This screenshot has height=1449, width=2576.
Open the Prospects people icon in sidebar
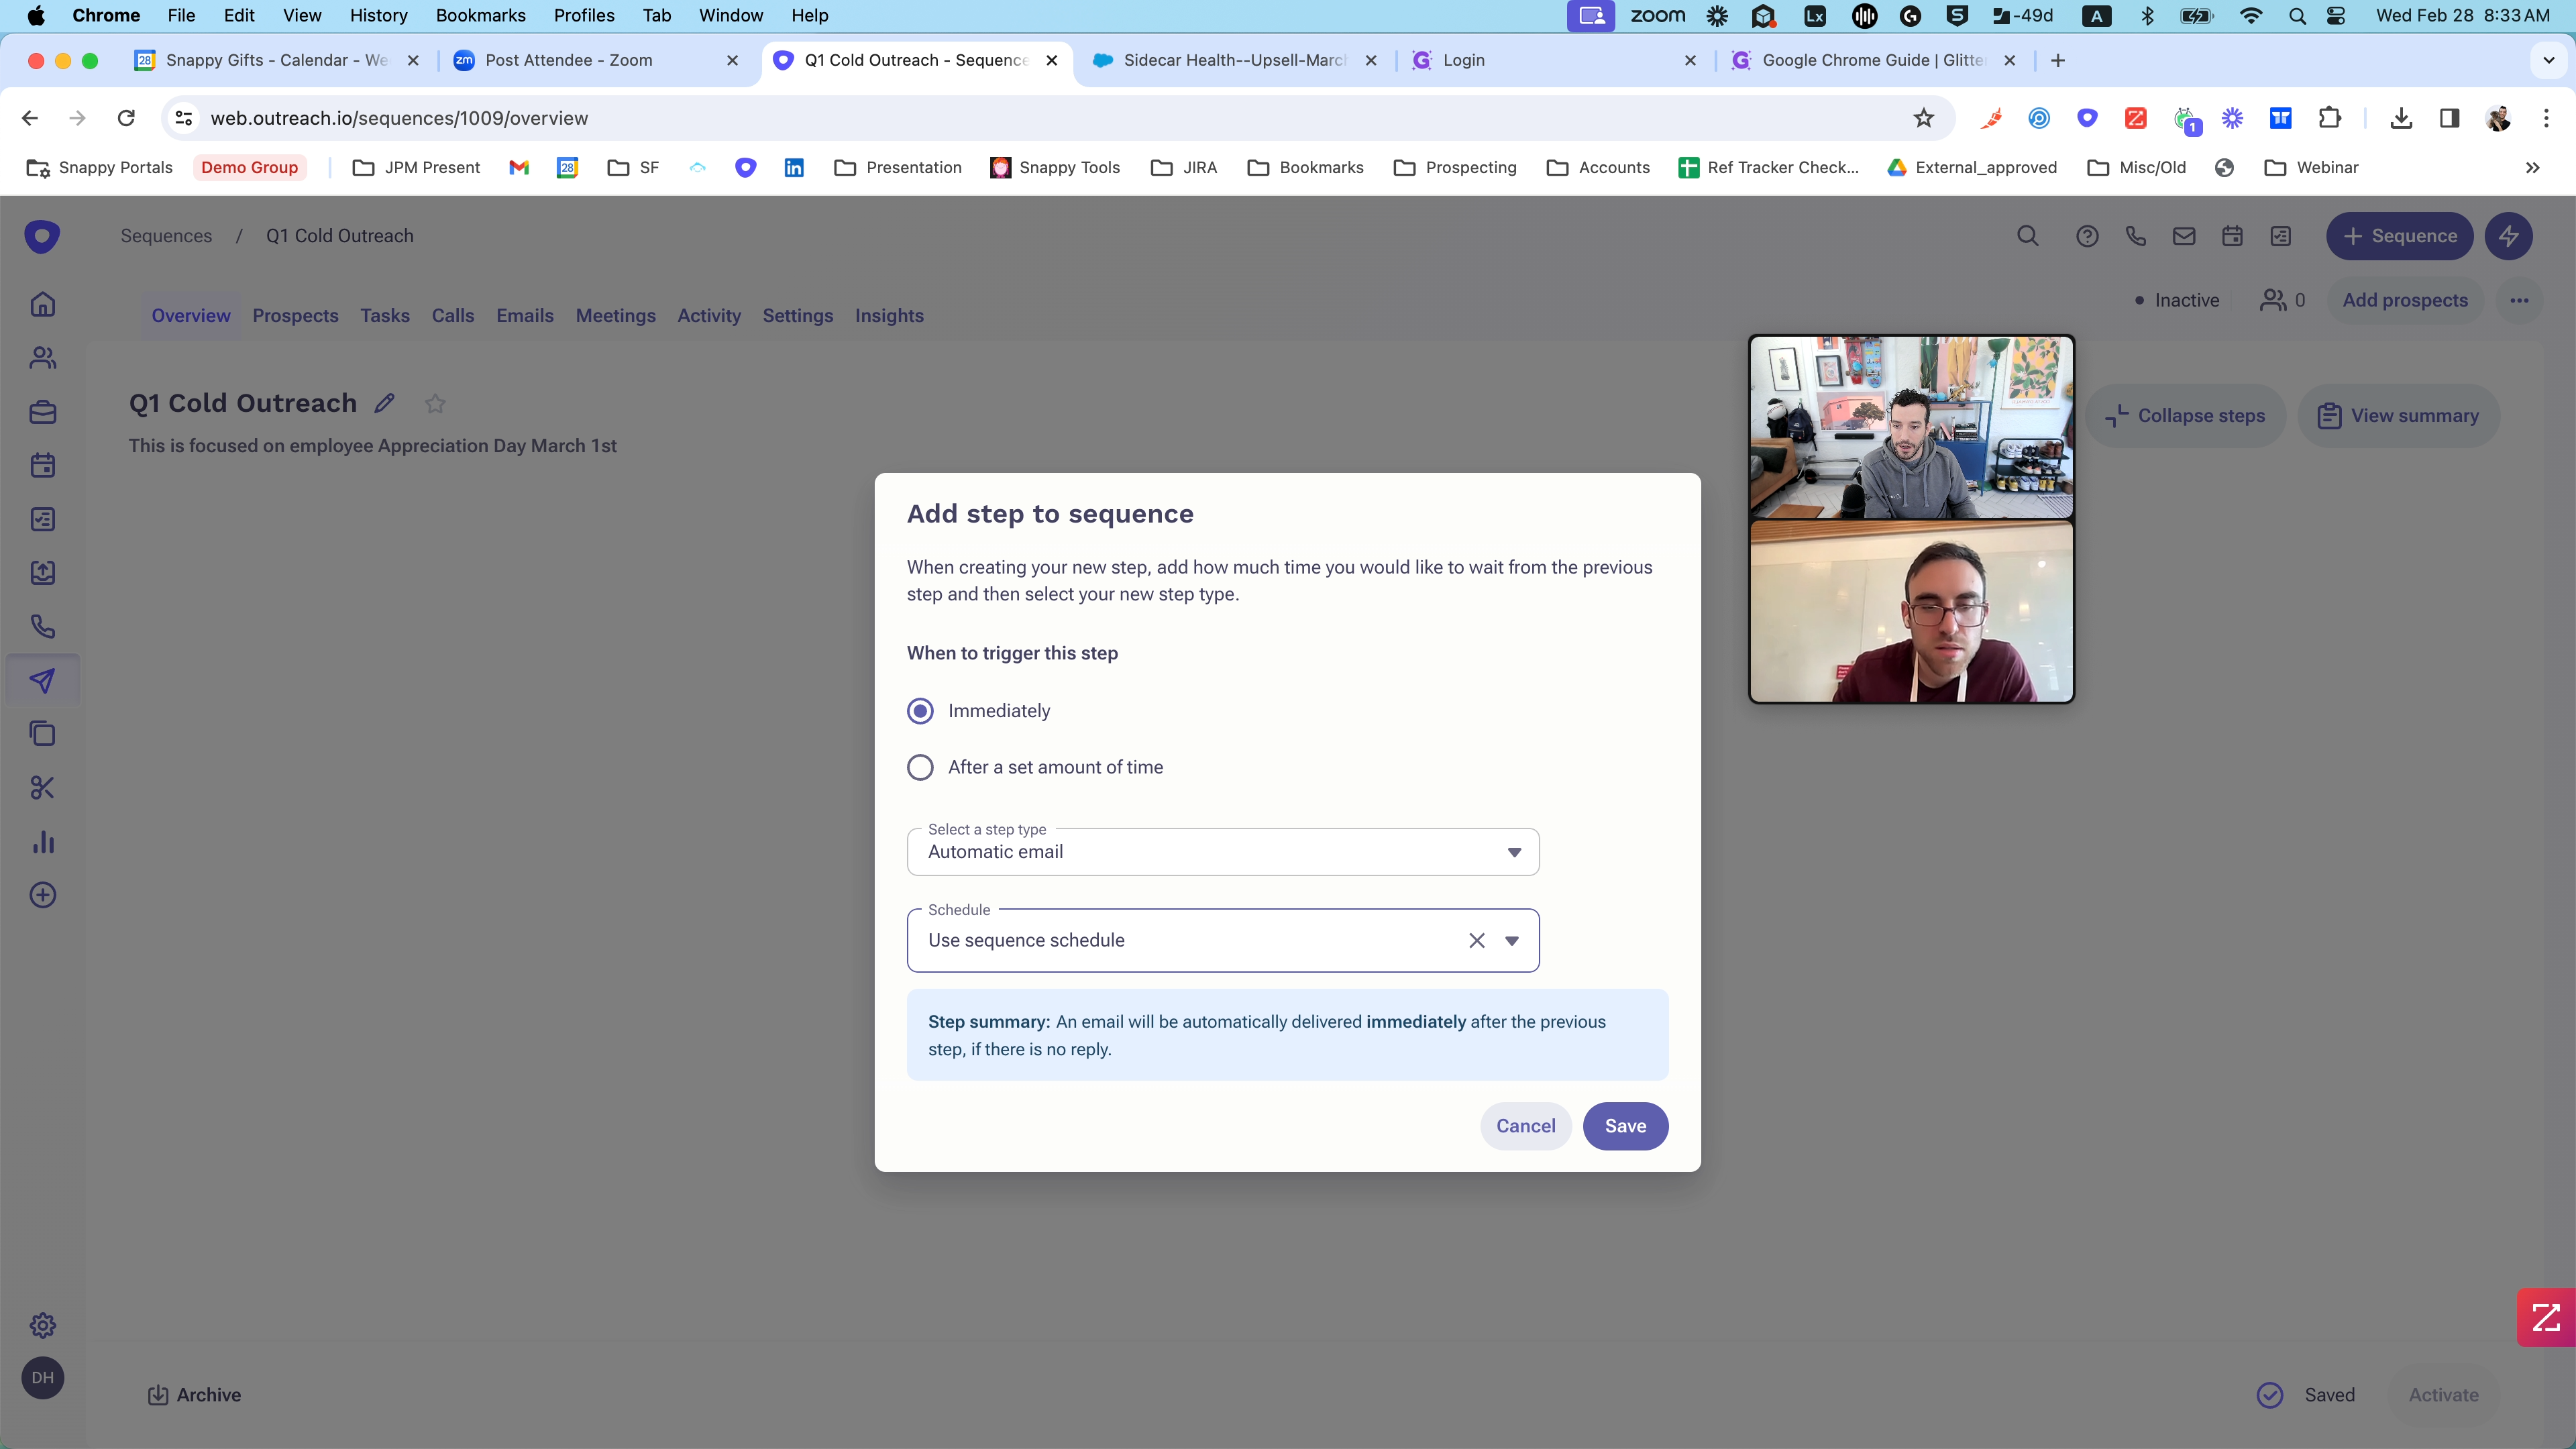tap(42, 358)
